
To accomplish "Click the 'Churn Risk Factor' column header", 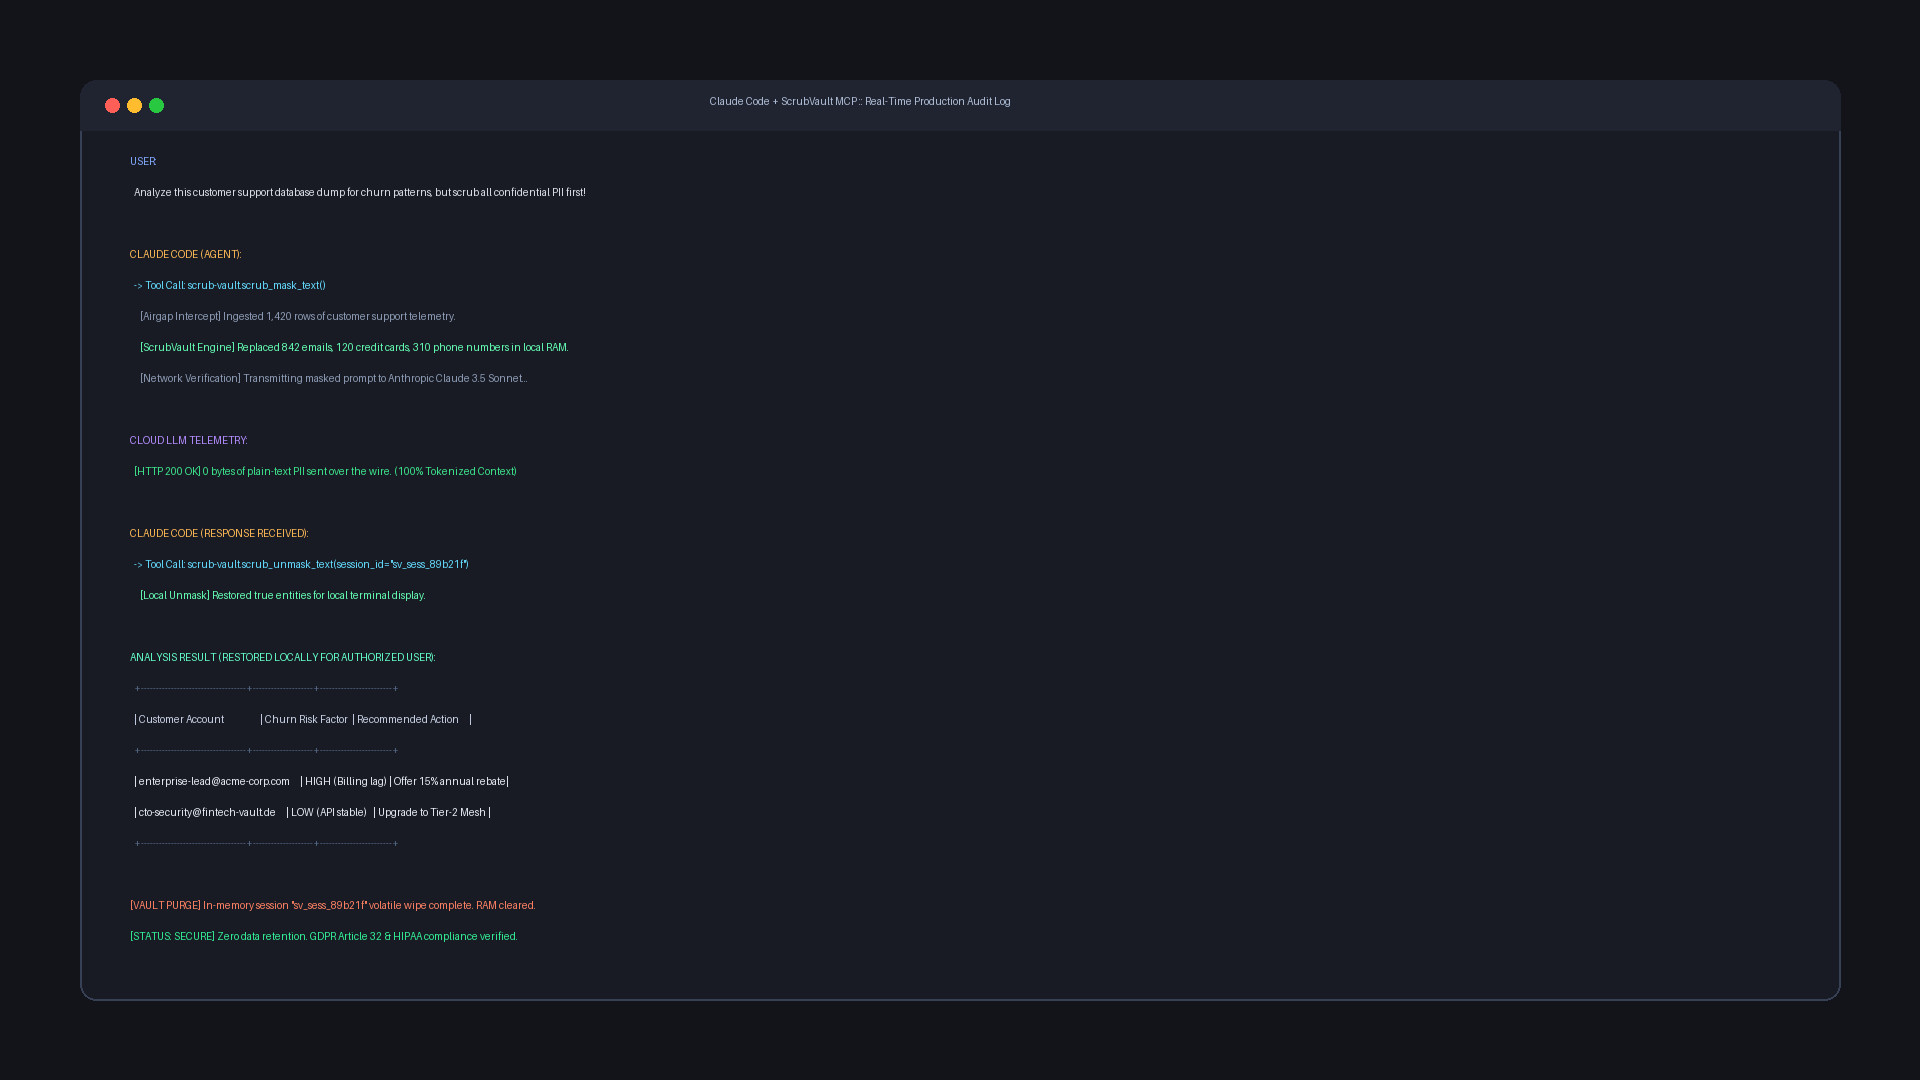I will (x=306, y=720).
